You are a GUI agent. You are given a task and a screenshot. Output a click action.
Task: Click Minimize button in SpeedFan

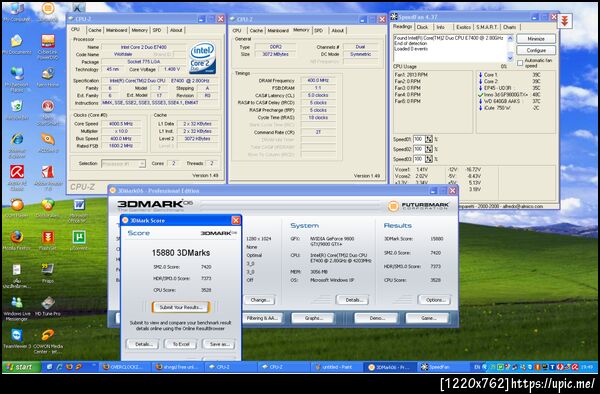point(536,39)
